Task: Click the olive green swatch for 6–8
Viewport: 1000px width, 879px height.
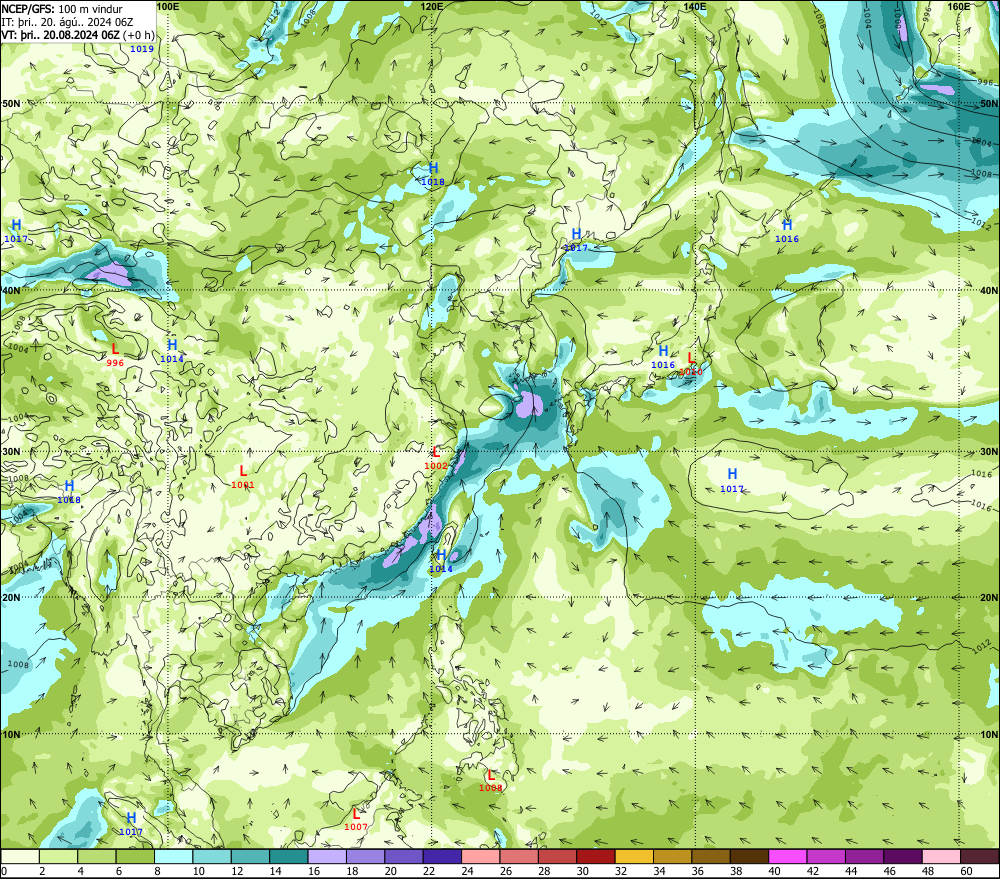Action: (135, 856)
